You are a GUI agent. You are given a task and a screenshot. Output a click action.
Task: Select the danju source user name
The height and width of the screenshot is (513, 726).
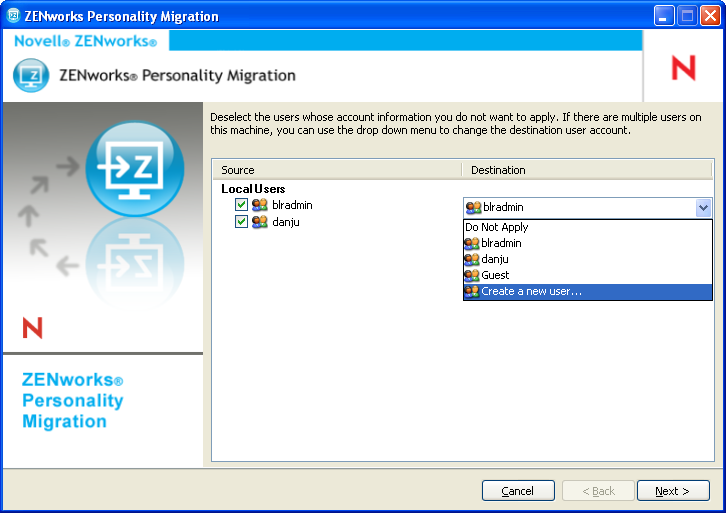pos(286,222)
